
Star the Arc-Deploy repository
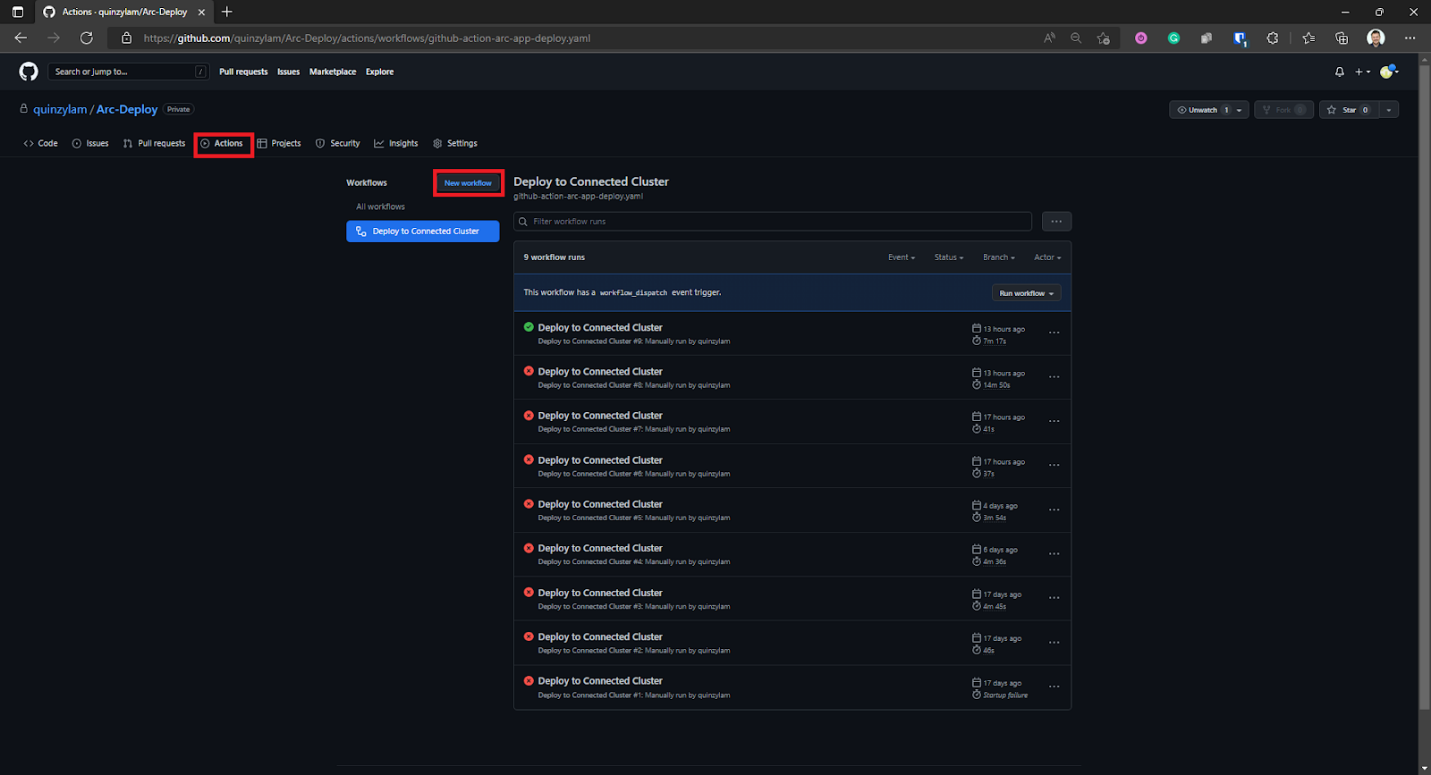1349,110
